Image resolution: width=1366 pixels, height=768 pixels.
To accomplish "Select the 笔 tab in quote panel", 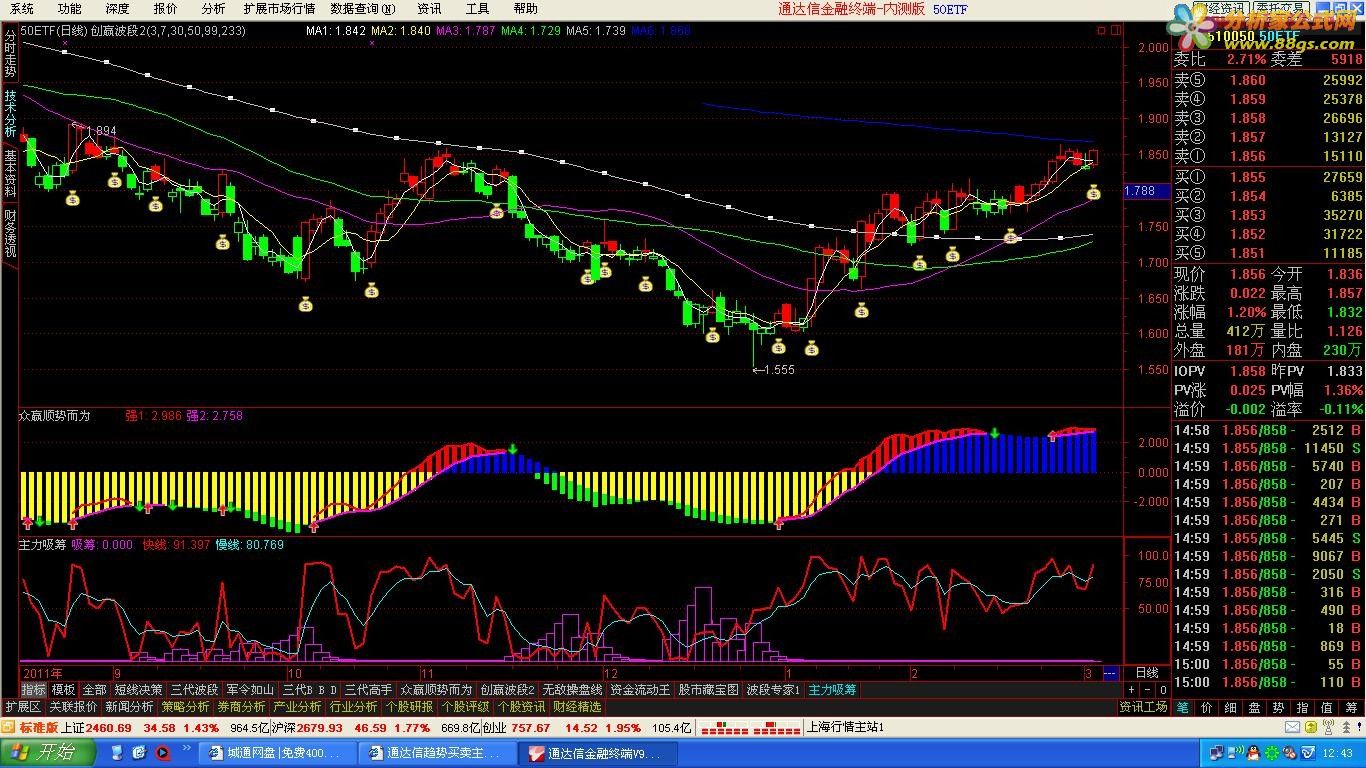I will [1182, 707].
